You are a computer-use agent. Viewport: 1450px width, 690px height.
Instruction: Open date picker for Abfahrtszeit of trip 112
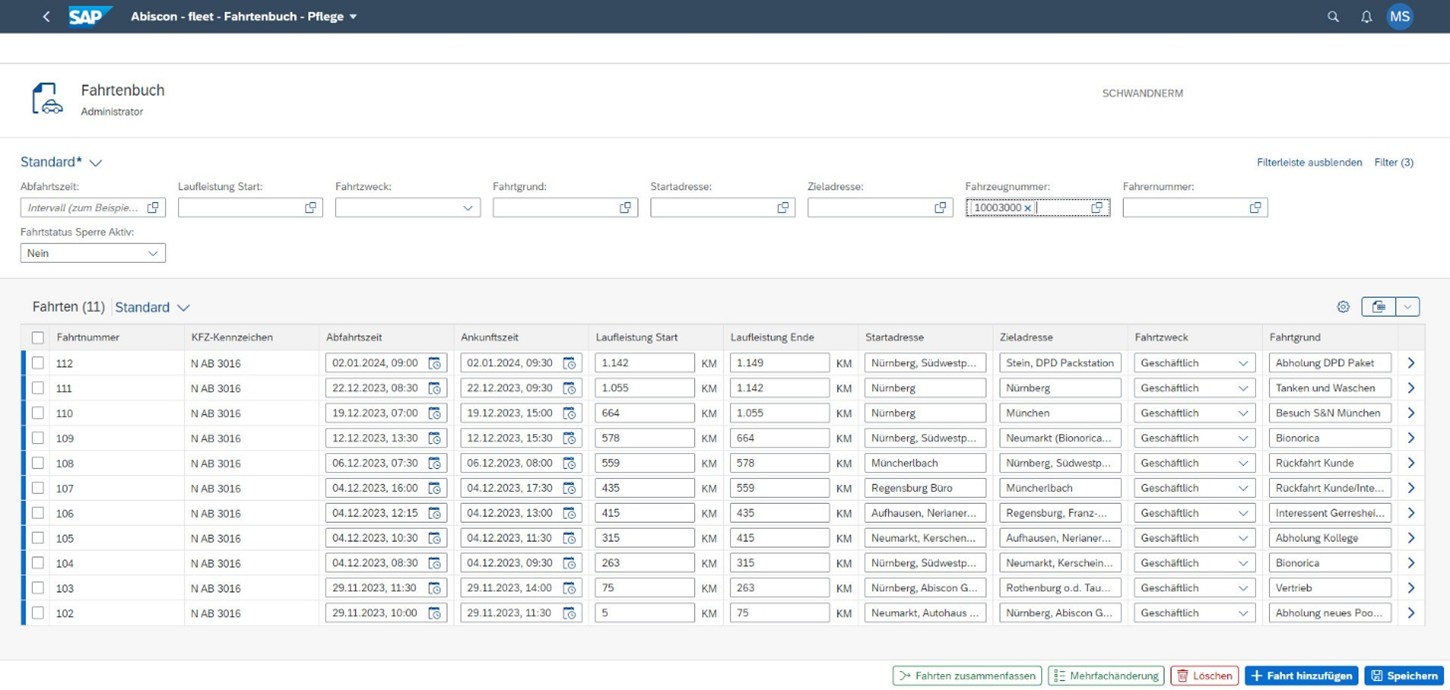pyautogui.click(x=435, y=363)
